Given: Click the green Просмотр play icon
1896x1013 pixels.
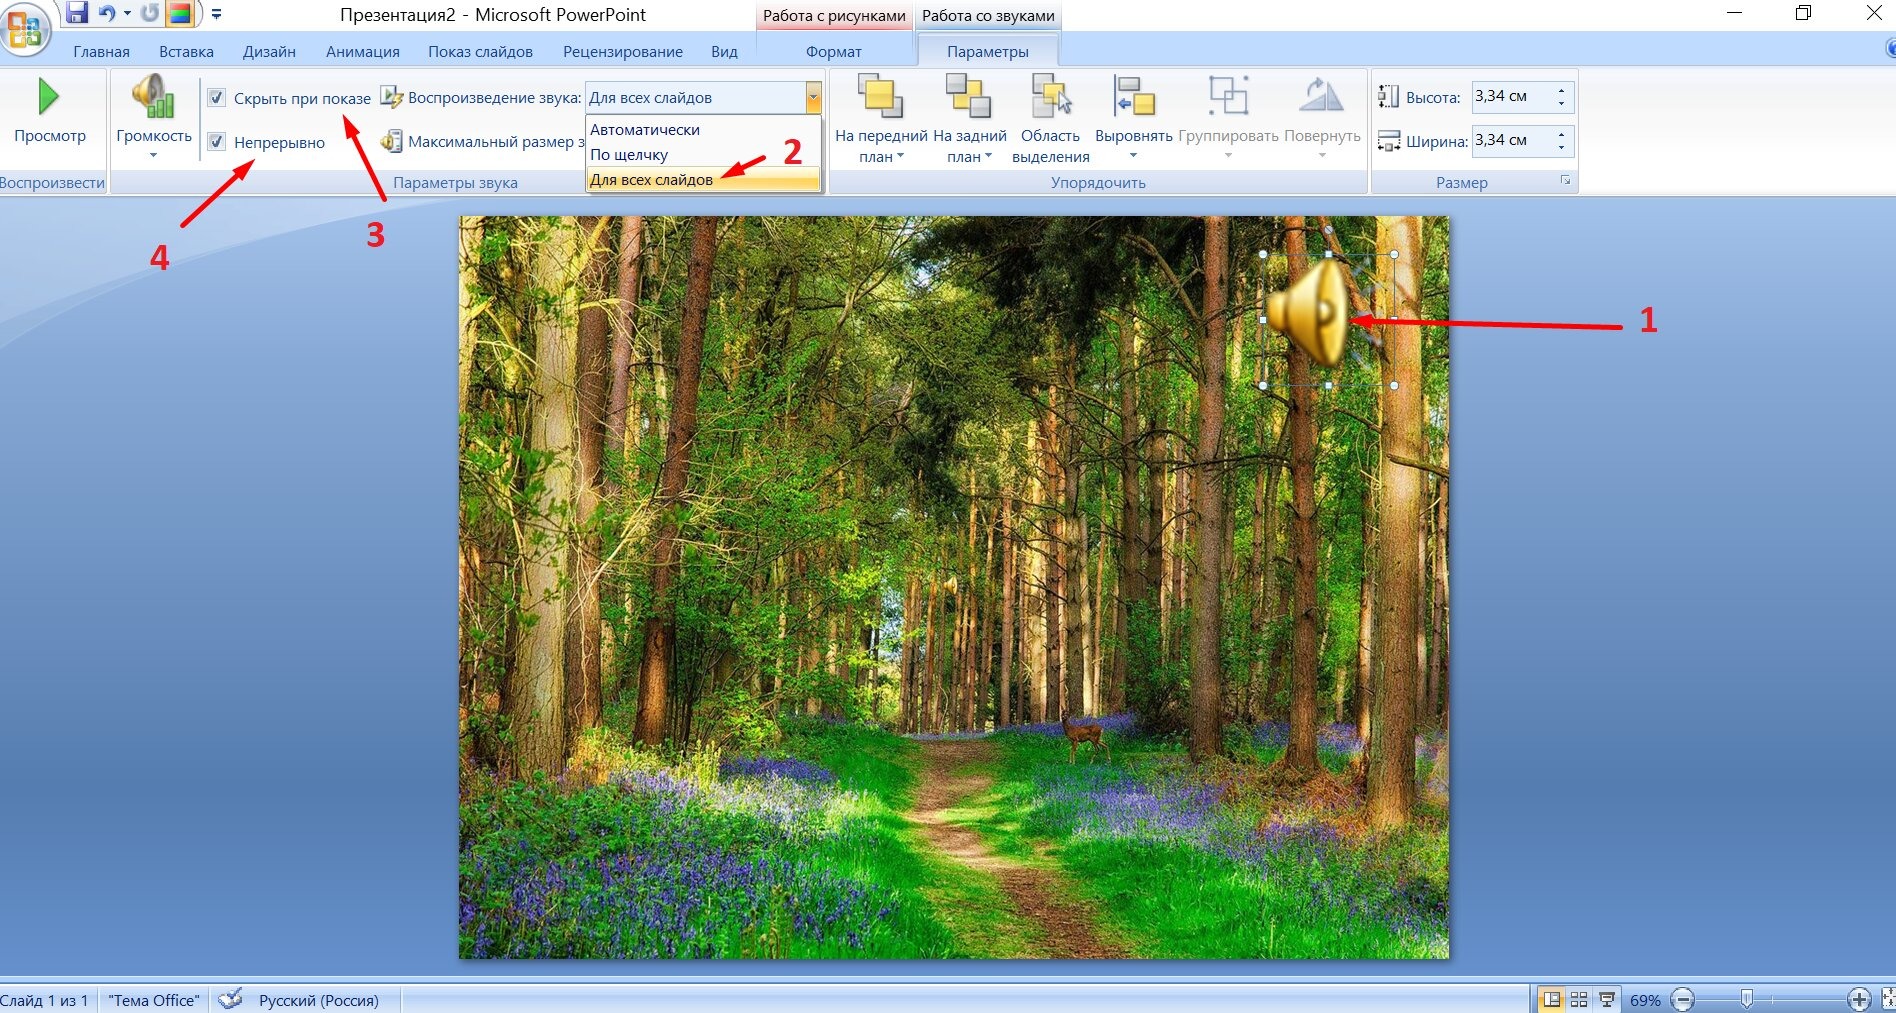Looking at the screenshot, I should (48, 97).
